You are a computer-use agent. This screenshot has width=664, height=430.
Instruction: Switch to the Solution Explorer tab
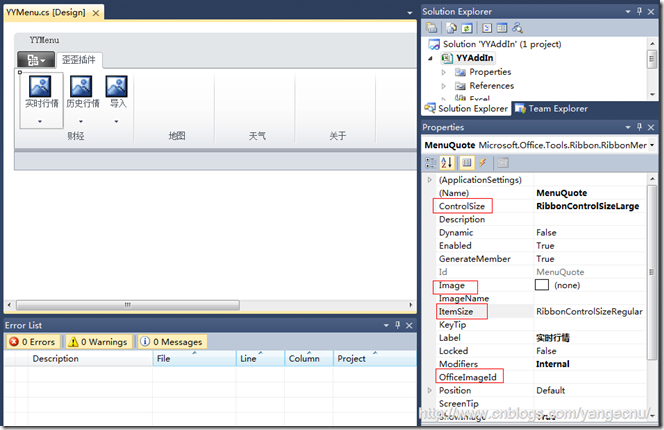pyautogui.click(x=467, y=108)
